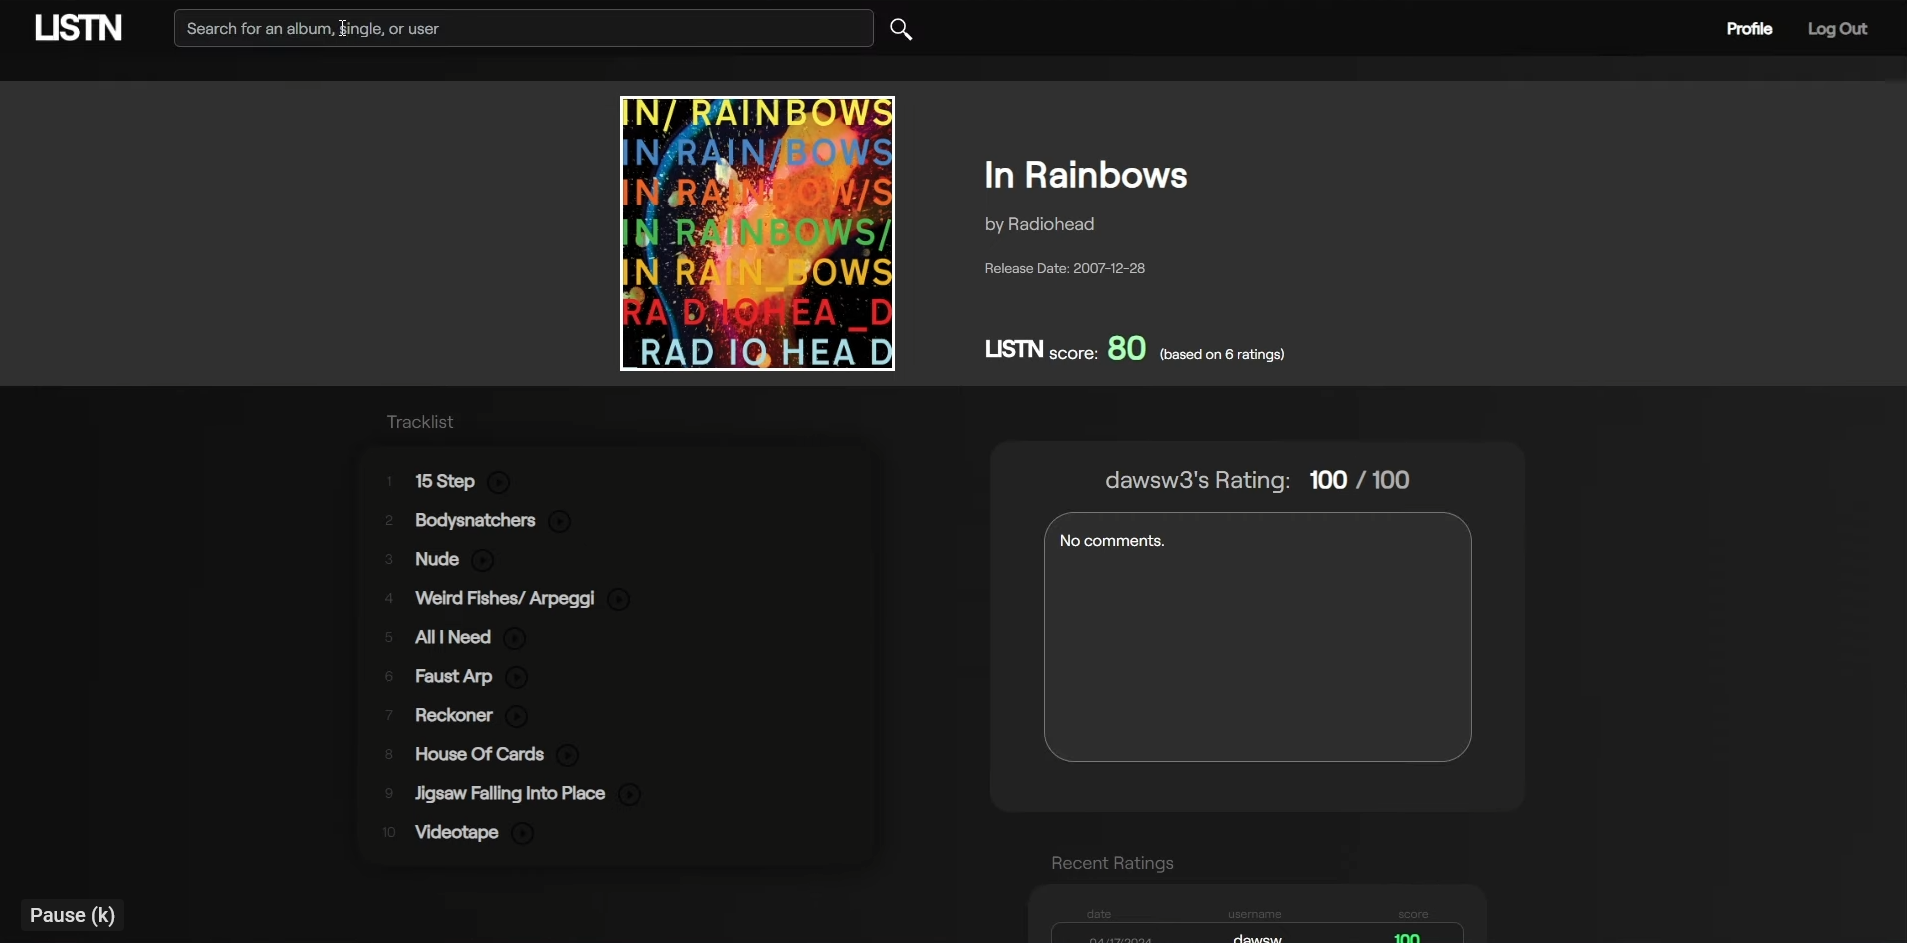Focus the album search input field
Image resolution: width=1907 pixels, height=943 pixels.
coord(523,29)
